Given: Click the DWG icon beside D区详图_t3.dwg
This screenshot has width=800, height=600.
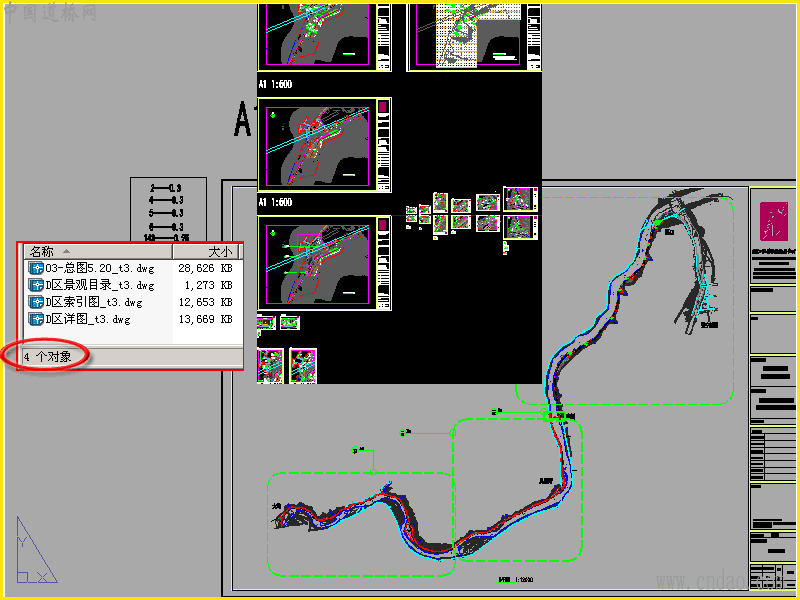Looking at the screenshot, I should 36,319.
